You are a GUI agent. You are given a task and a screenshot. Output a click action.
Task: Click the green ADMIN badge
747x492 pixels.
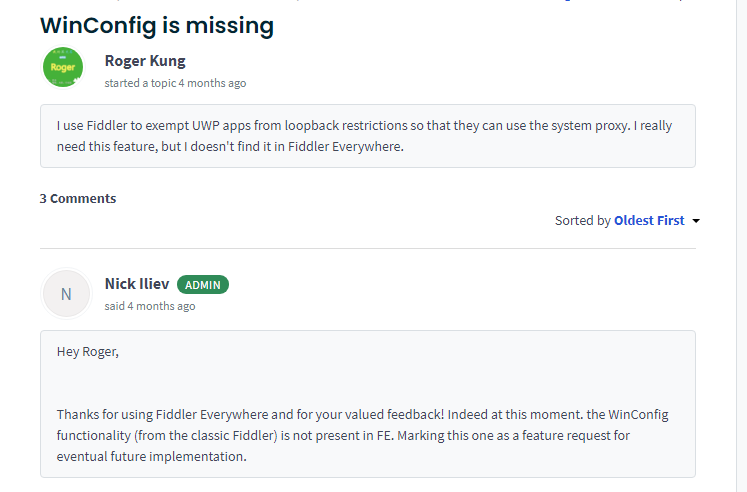tap(203, 285)
